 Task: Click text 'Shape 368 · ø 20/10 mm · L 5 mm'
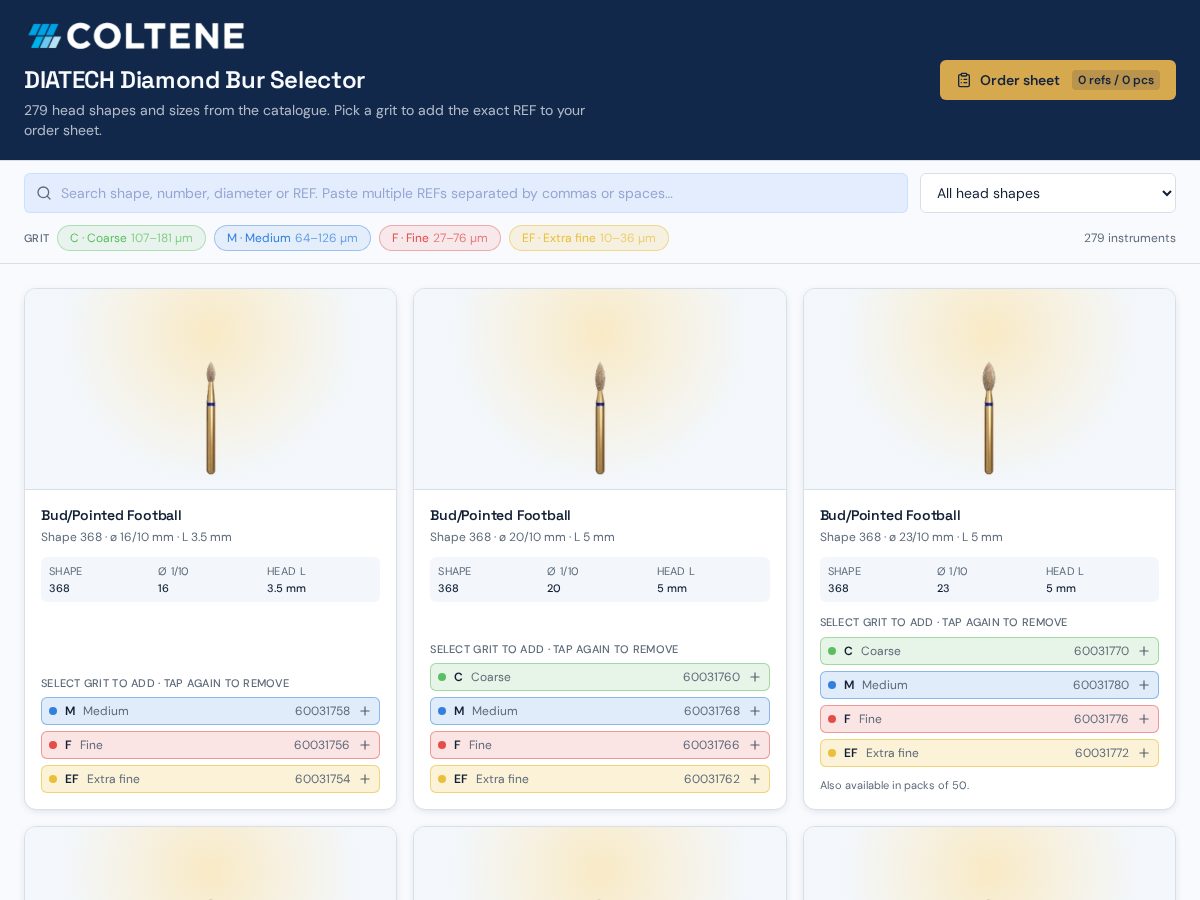522,537
